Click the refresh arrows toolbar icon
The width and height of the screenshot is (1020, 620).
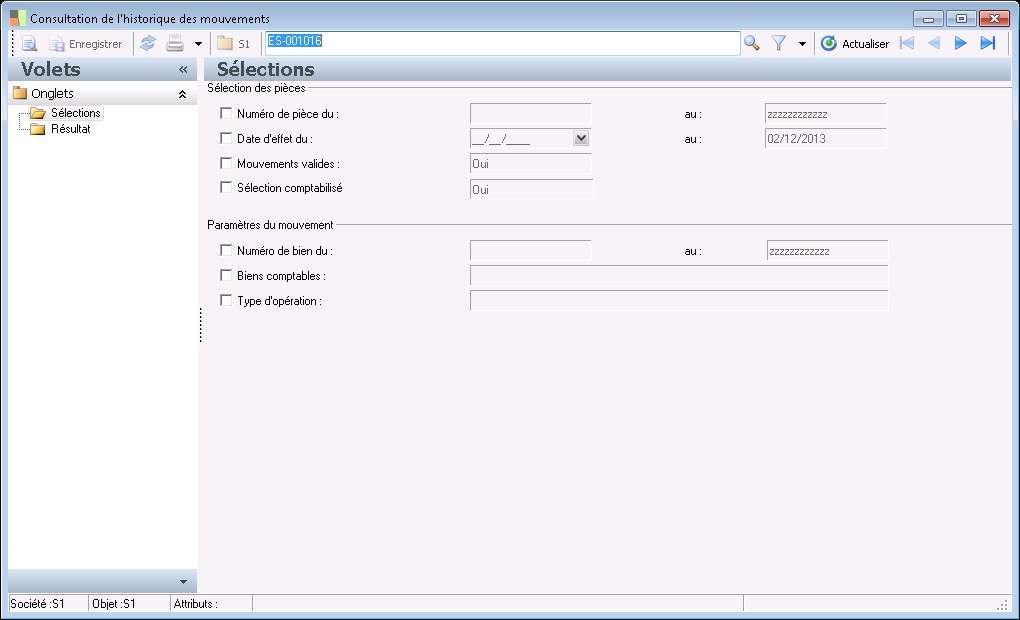(x=148, y=43)
